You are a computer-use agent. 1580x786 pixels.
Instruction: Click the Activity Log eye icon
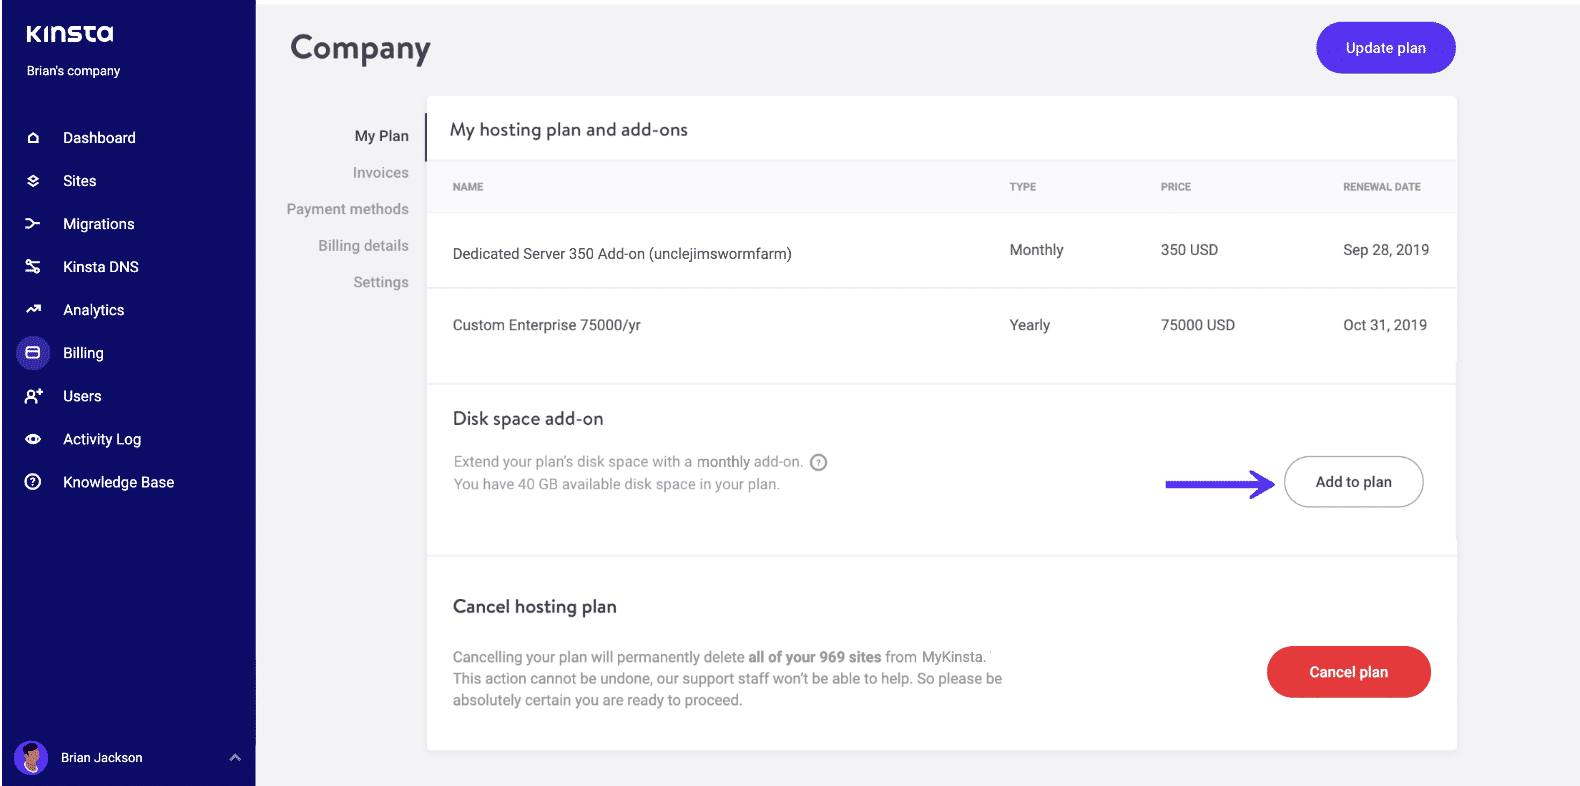(x=33, y=439)
